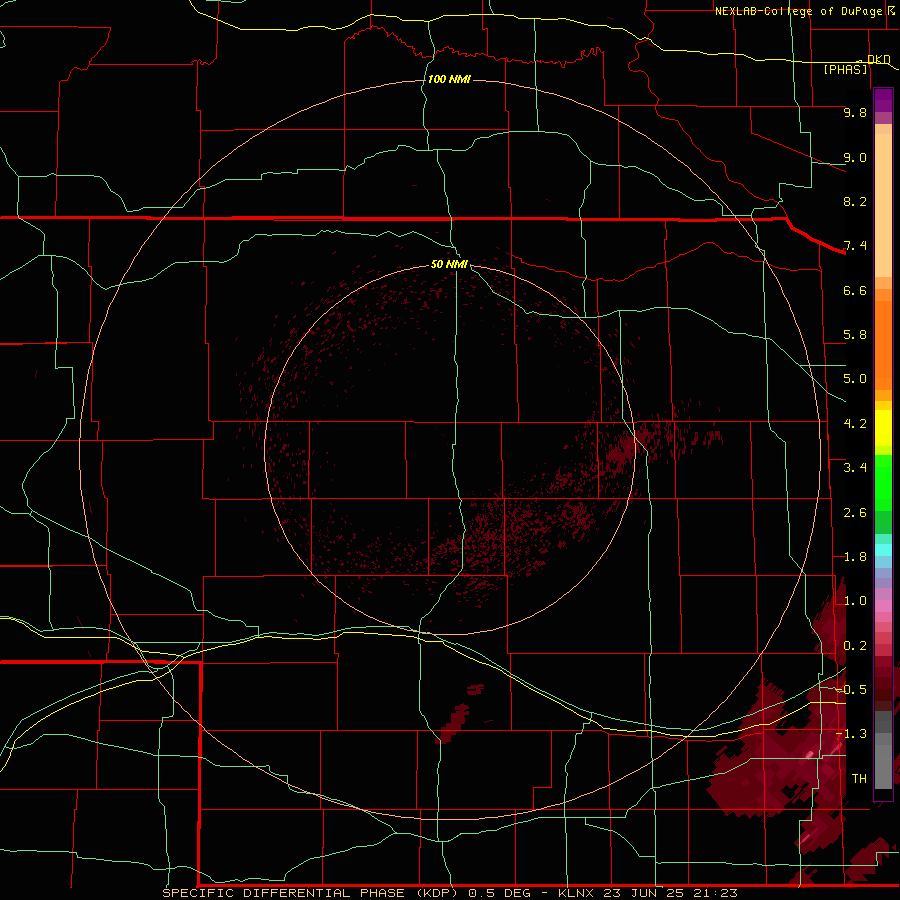The height and width of the screenshot is (900, 900).
Task: Select the 1.0 value on color scale
Action: 855,601
